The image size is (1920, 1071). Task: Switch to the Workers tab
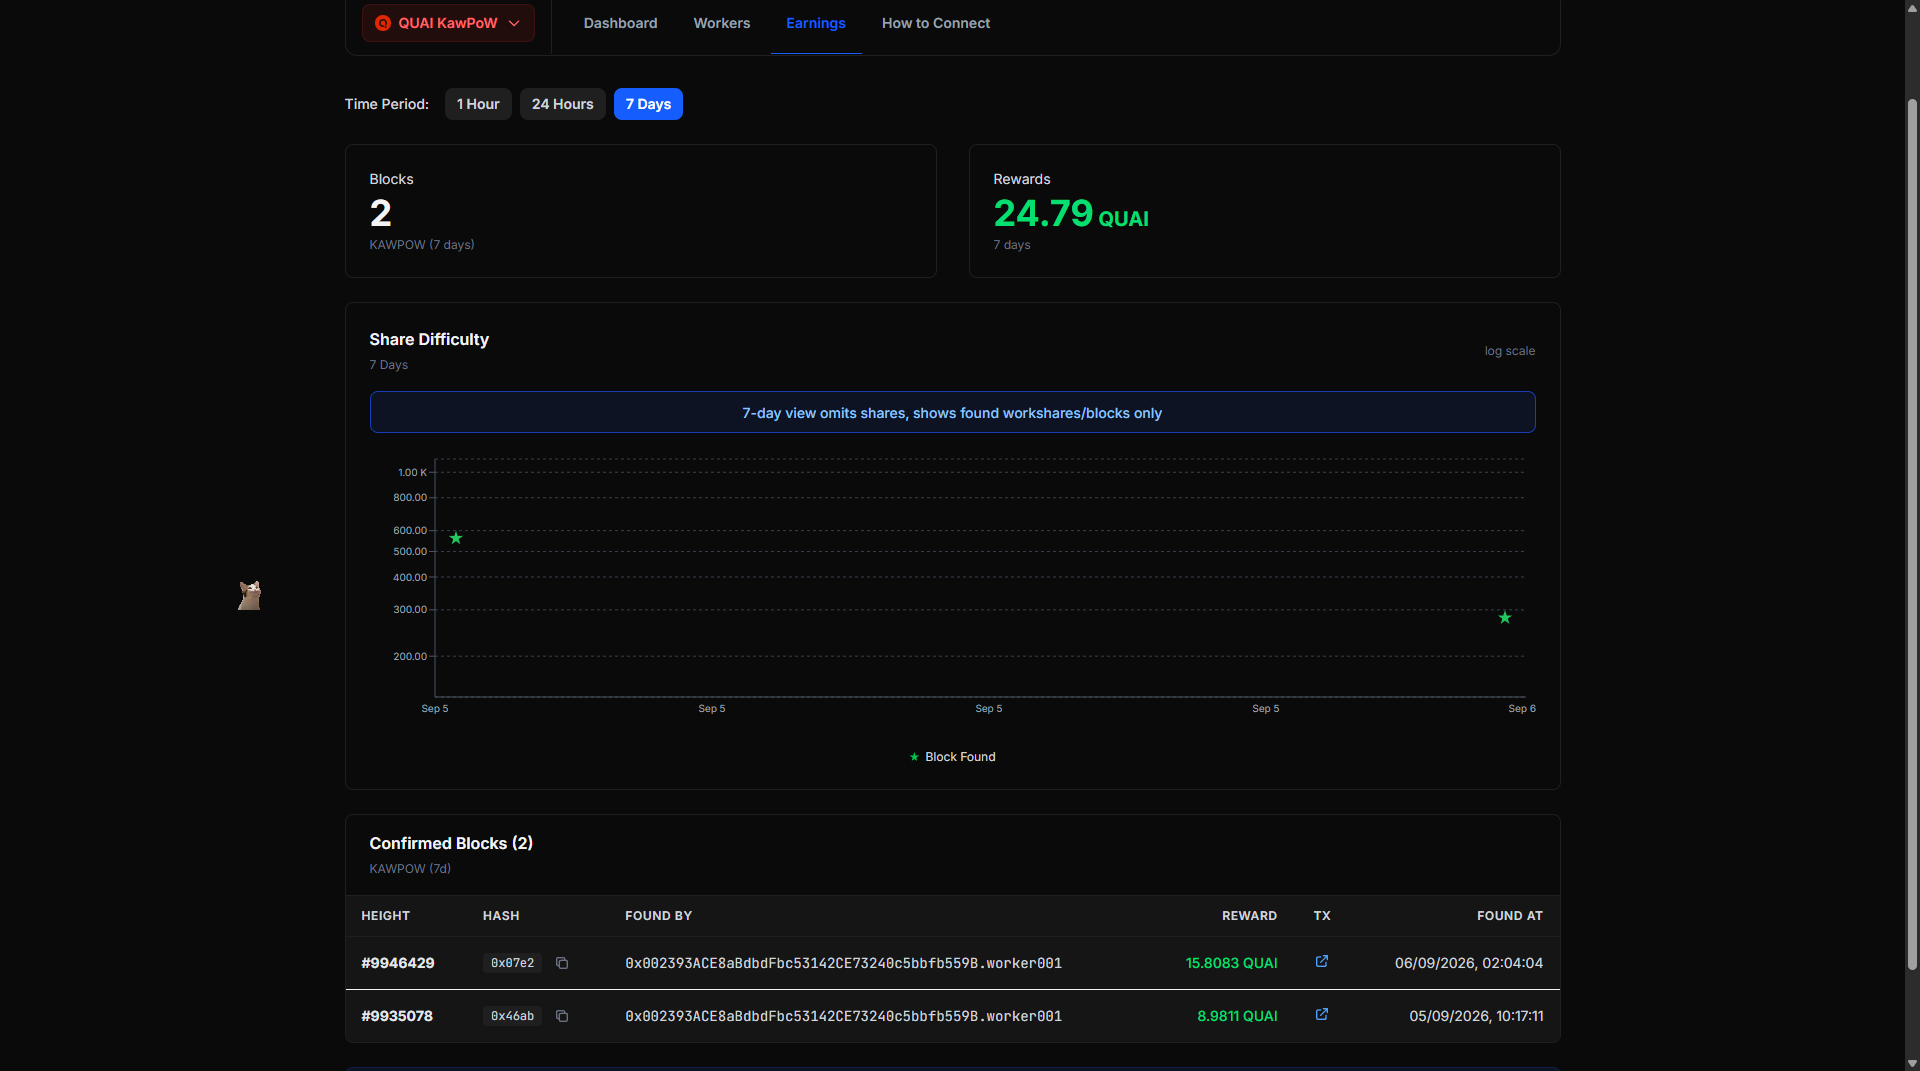pyautogui.click(x=721, y=23)
